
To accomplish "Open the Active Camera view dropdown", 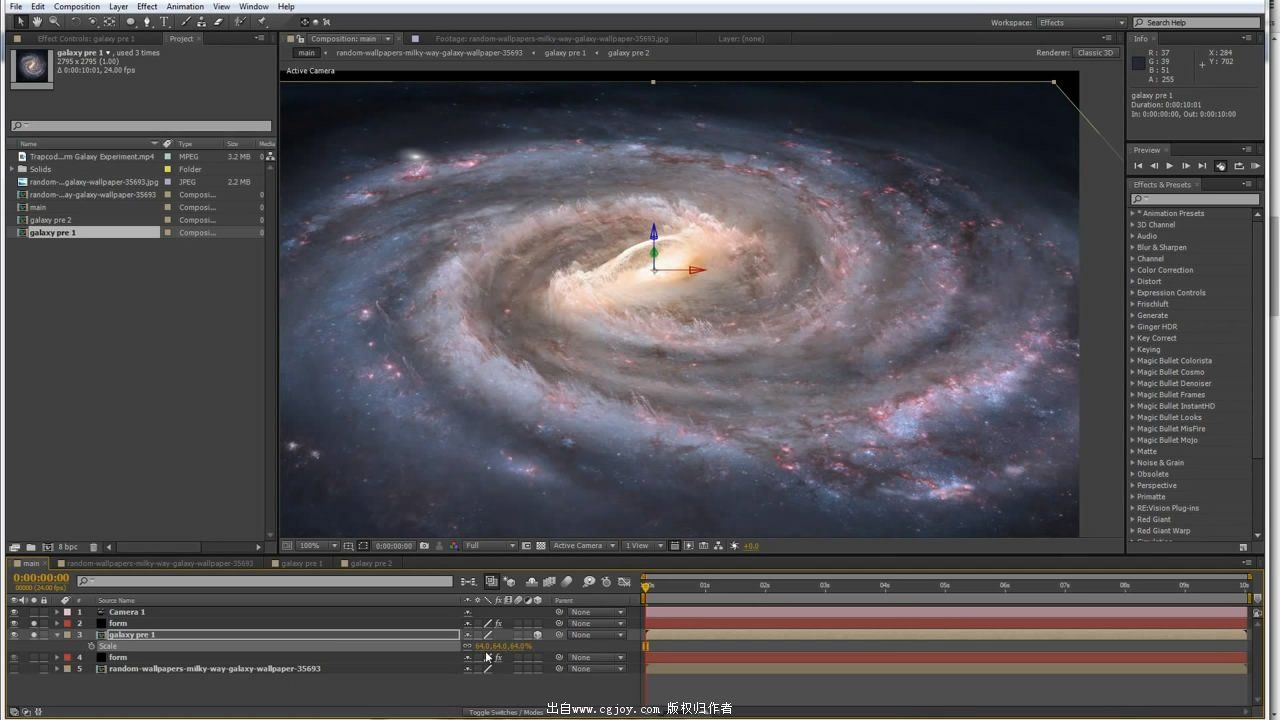I will (x=584, y=546).
